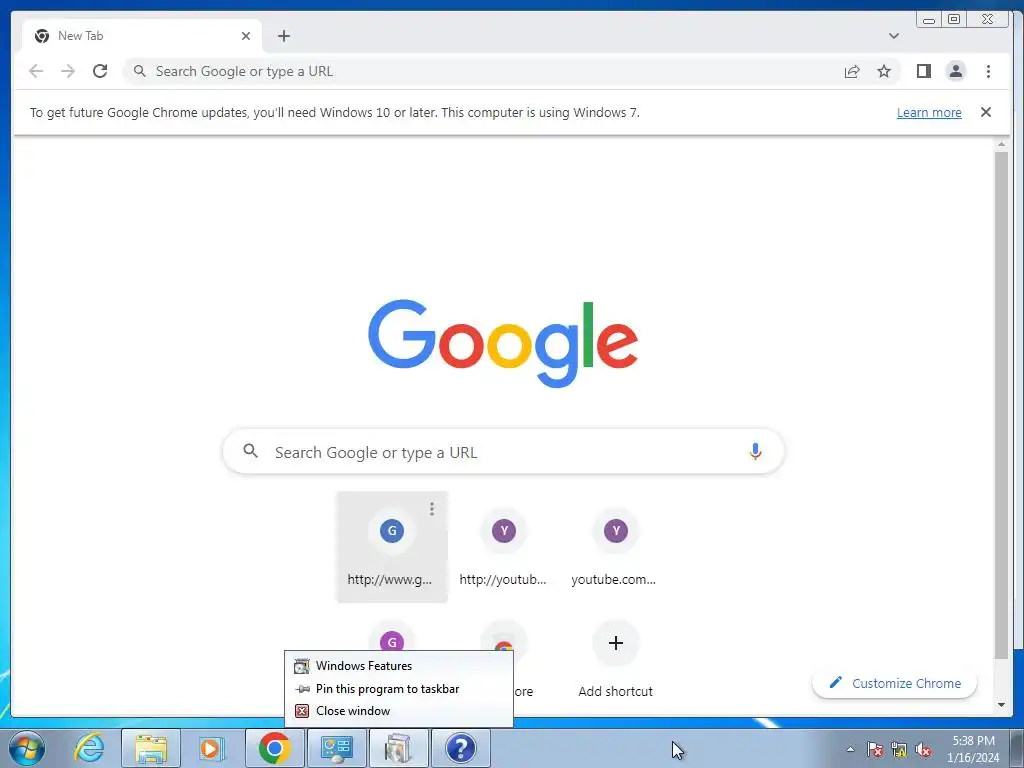
Task: Expand the tab search chevron
Action: coord(893,36)
